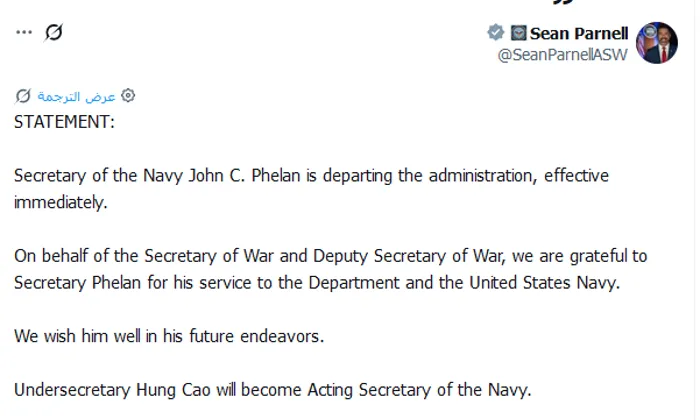700x420 pixels.
Task: Click the verified checkmark badge
Action: [x=494, y=33]
